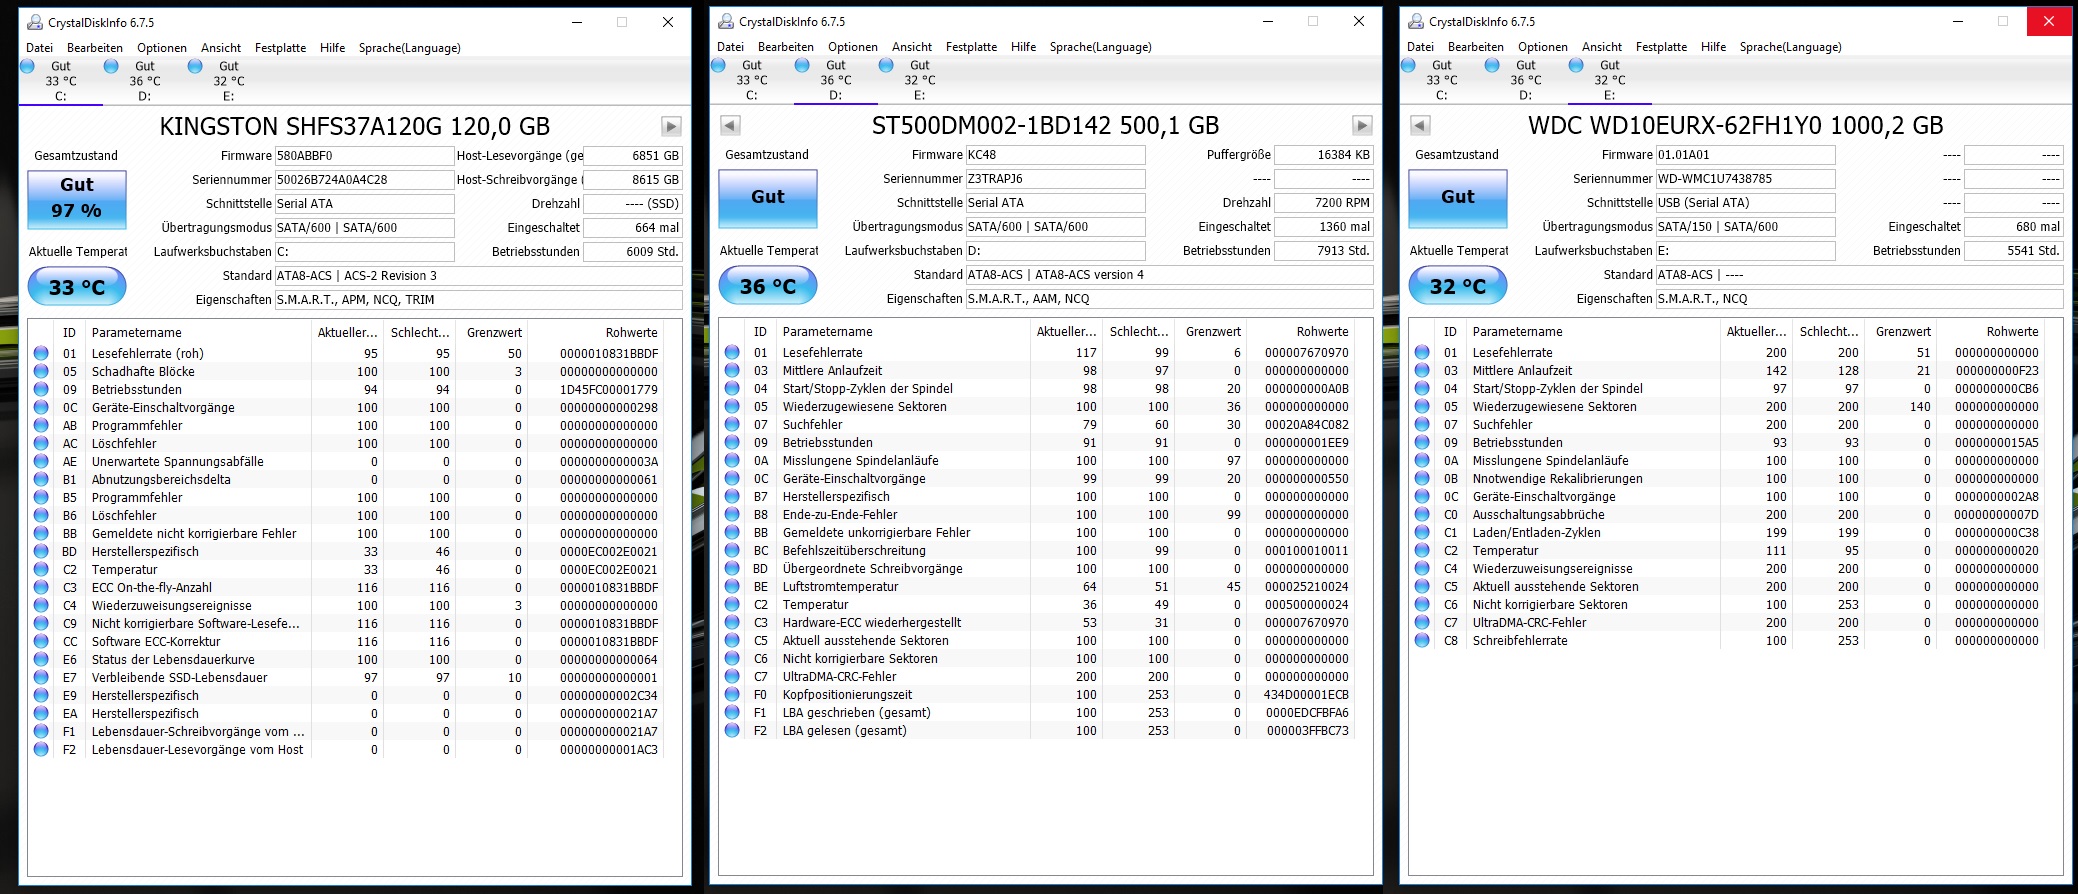Viewport: 2078px width, 894px height.
Task: Click status orb for UltraDMA-CRC-Fehler in WDC window
Action: click(x=1422, y=622)
